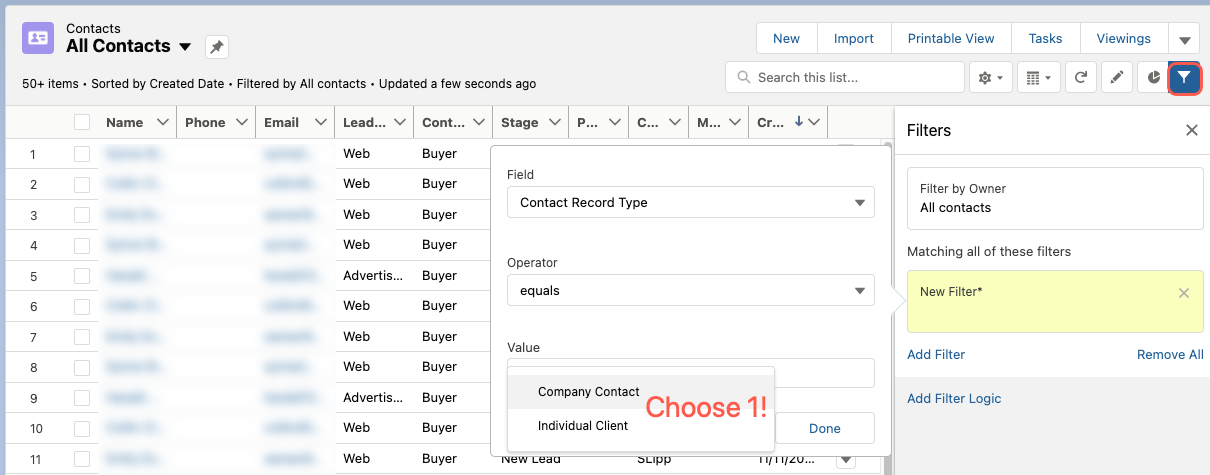Open the display-as-table view selector
Image resolution: width=1210 pixels, height=475 pixels.
click(x=1040, y=77)
